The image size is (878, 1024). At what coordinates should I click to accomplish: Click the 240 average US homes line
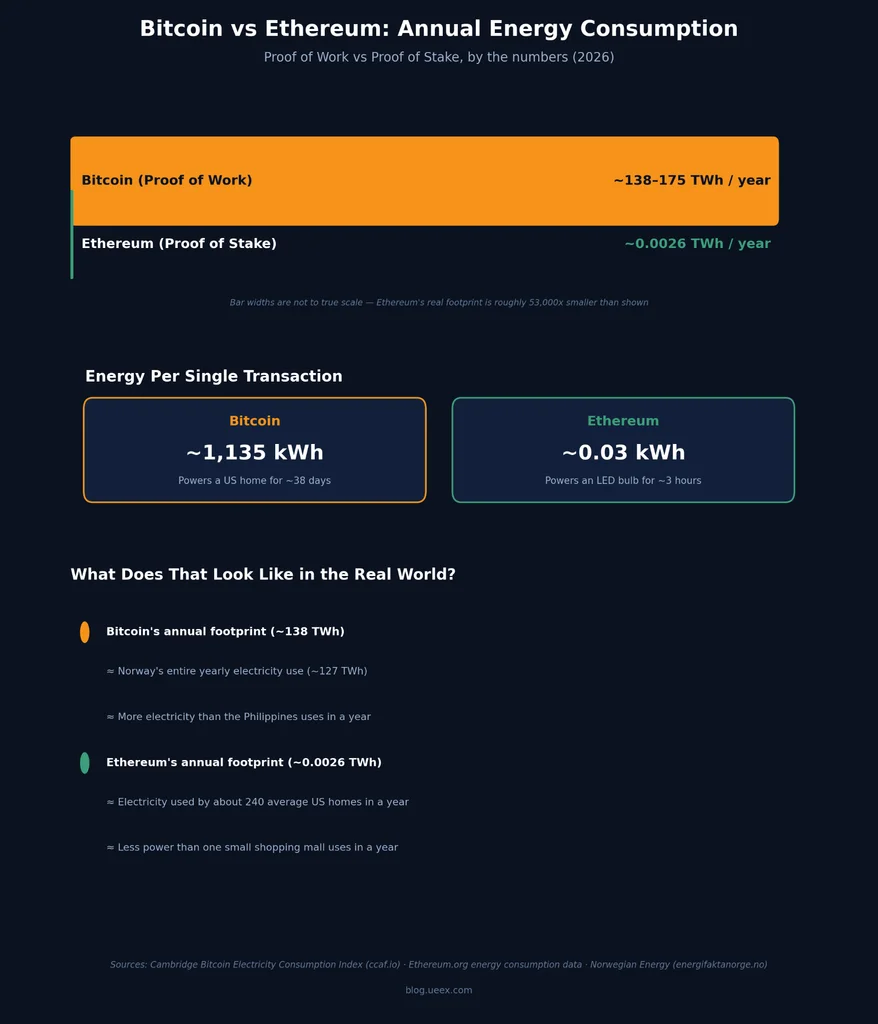pyautogui.click(x=257, y=802)
